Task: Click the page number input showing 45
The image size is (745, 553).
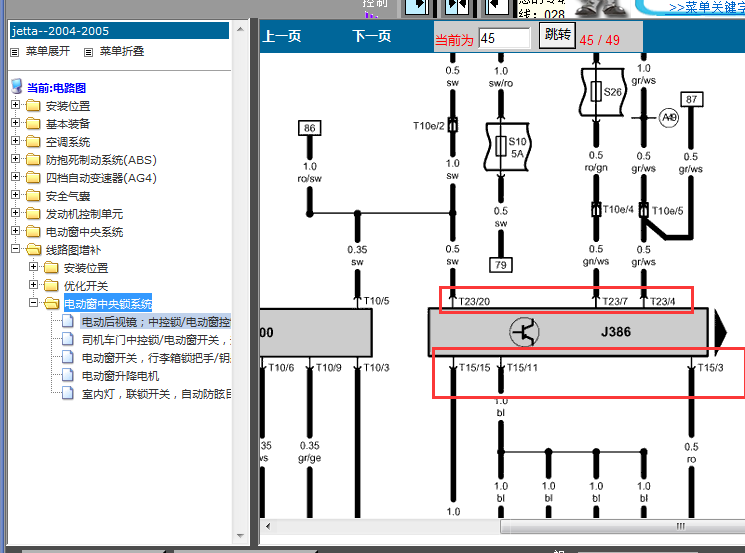Action: tap(504, 38)
